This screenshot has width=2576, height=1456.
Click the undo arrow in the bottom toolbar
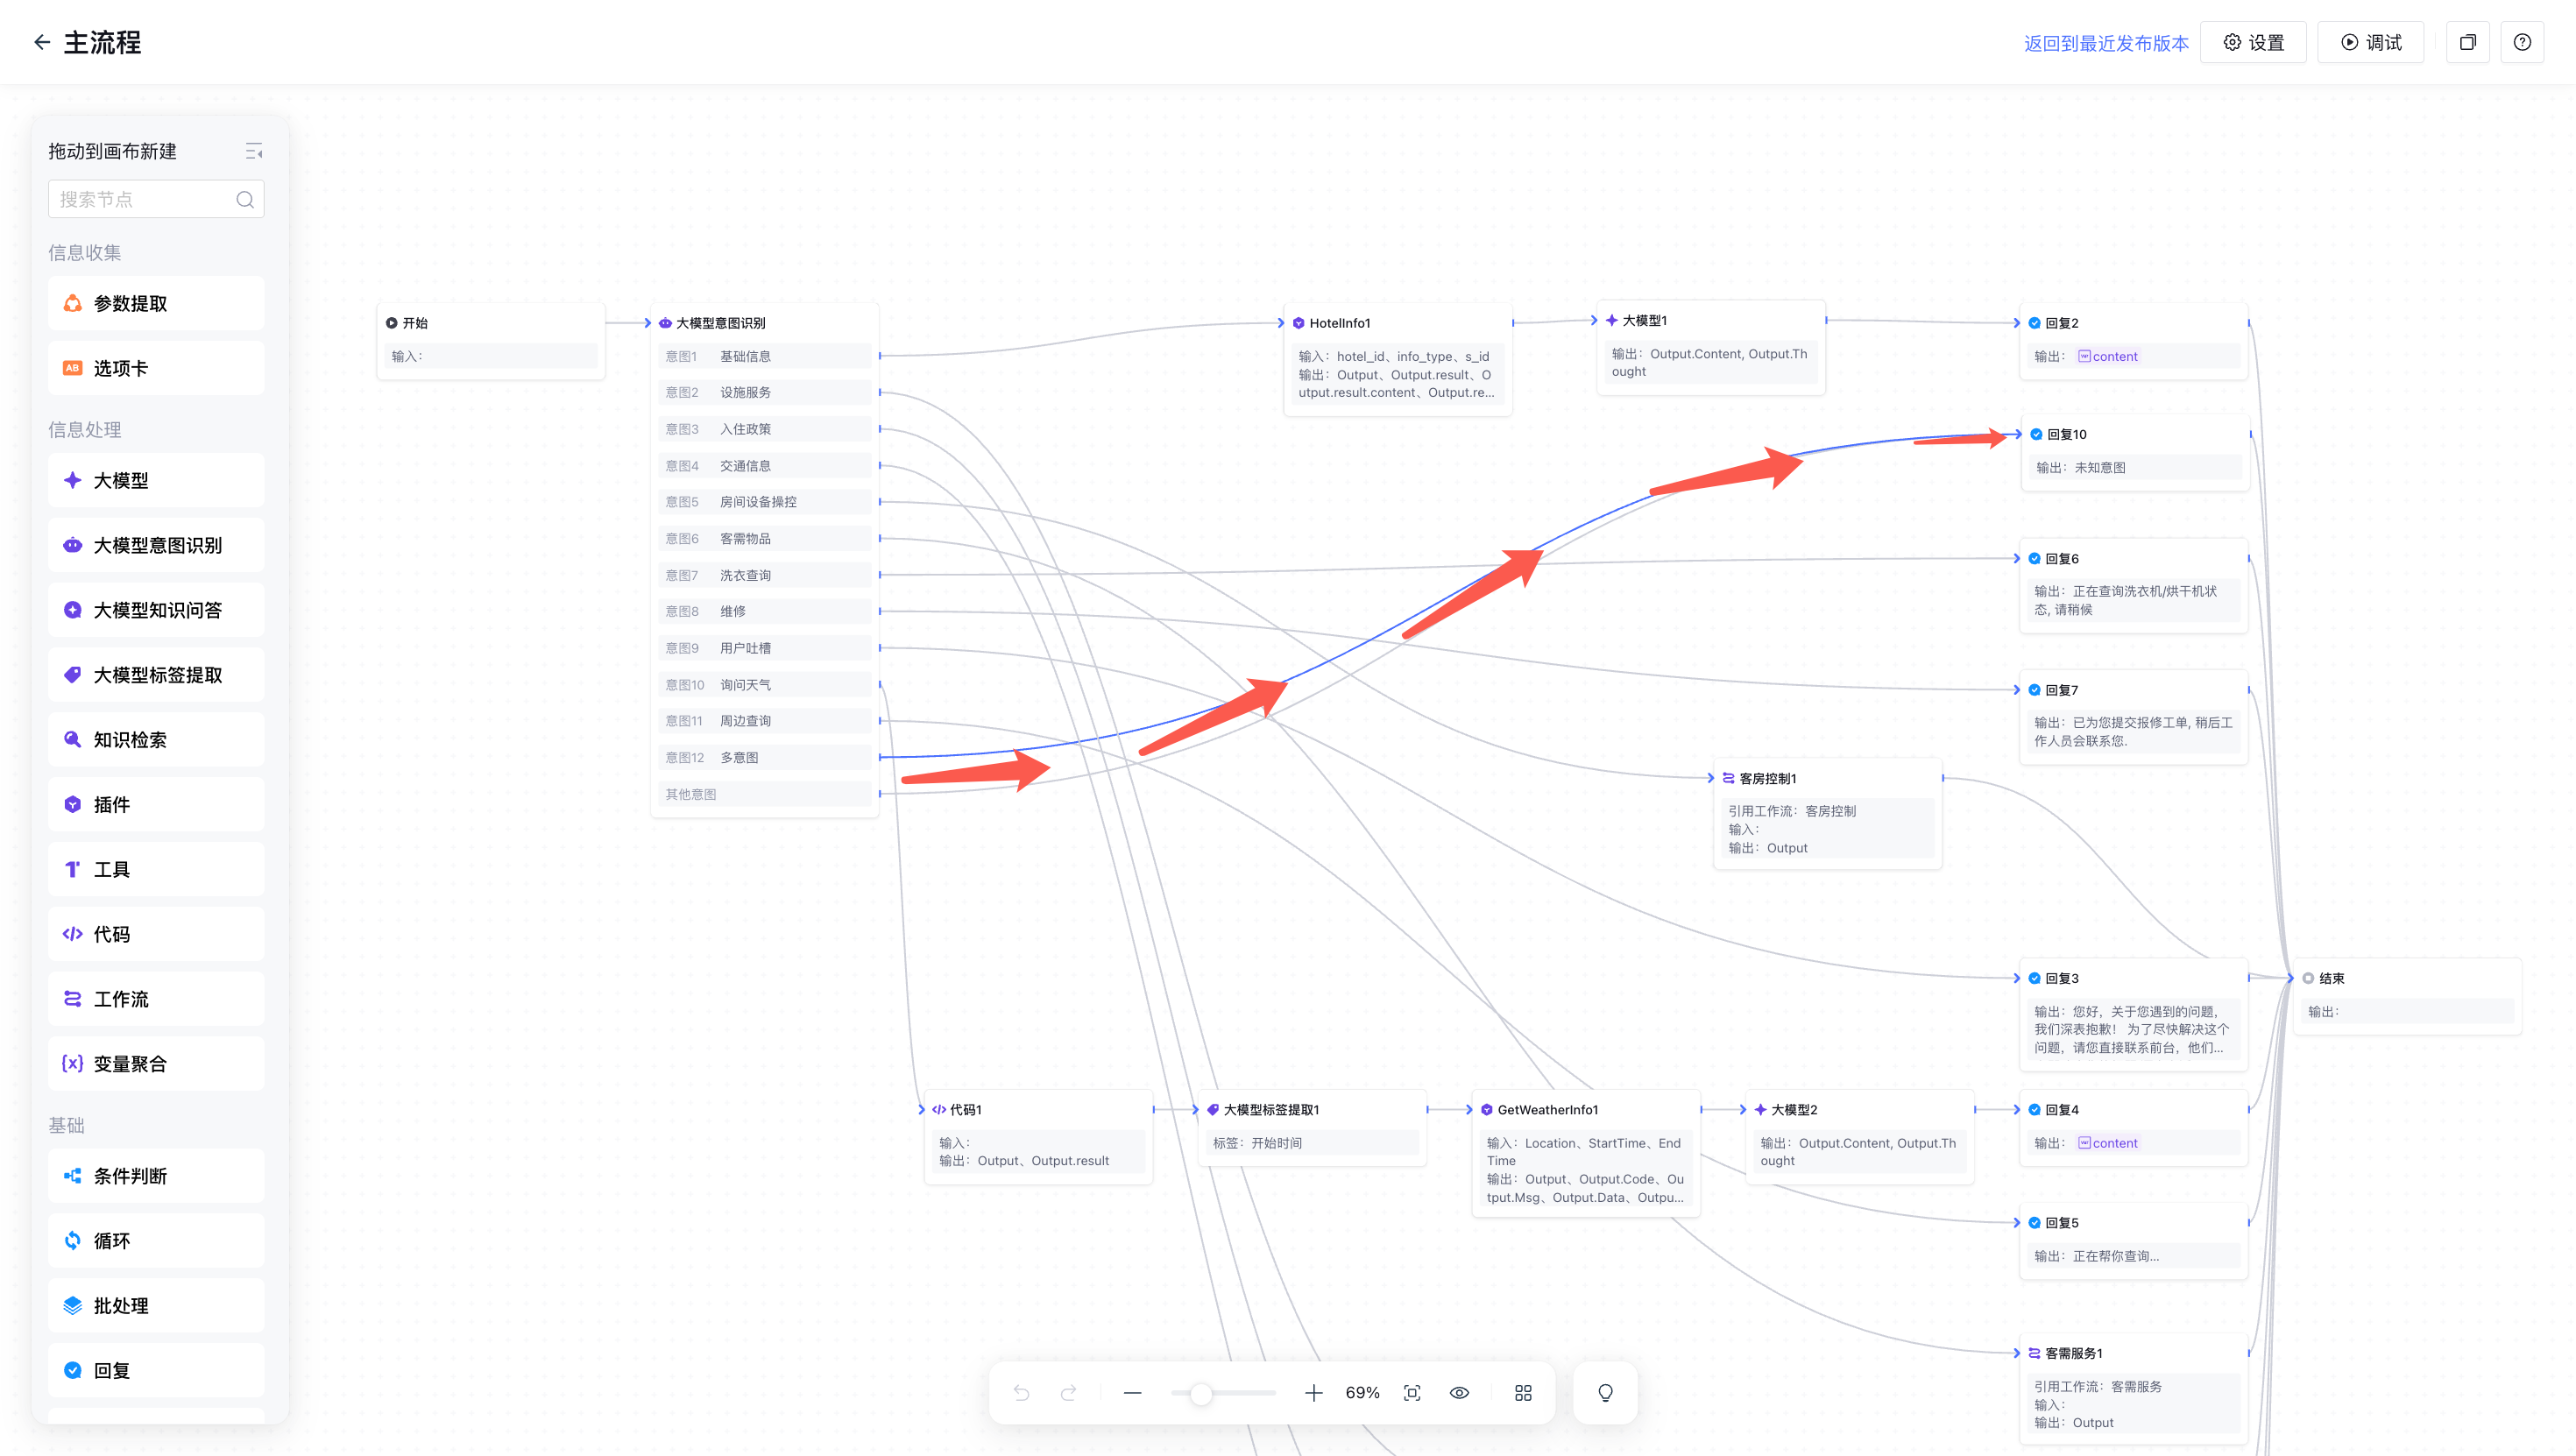[1021, 1393]
